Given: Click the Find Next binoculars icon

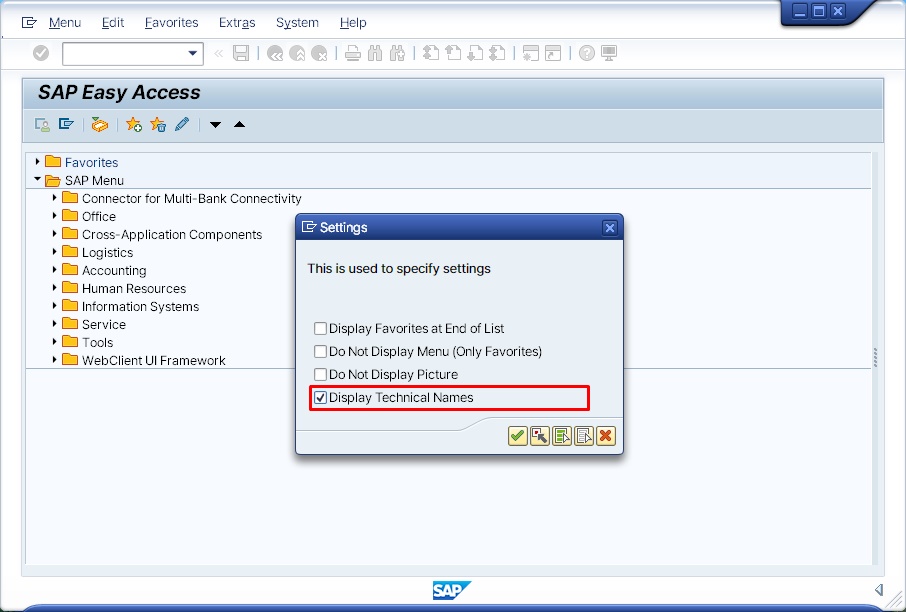Looking at the screenshot, I should (398, 54).
